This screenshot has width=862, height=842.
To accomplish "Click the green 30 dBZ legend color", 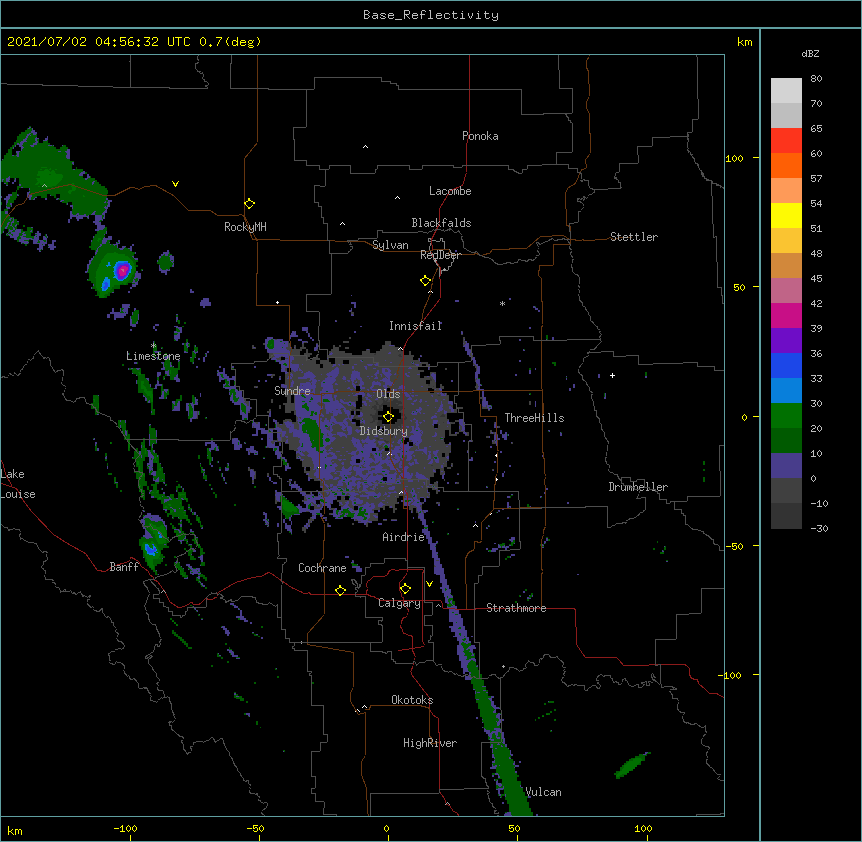I will point(786,416).
